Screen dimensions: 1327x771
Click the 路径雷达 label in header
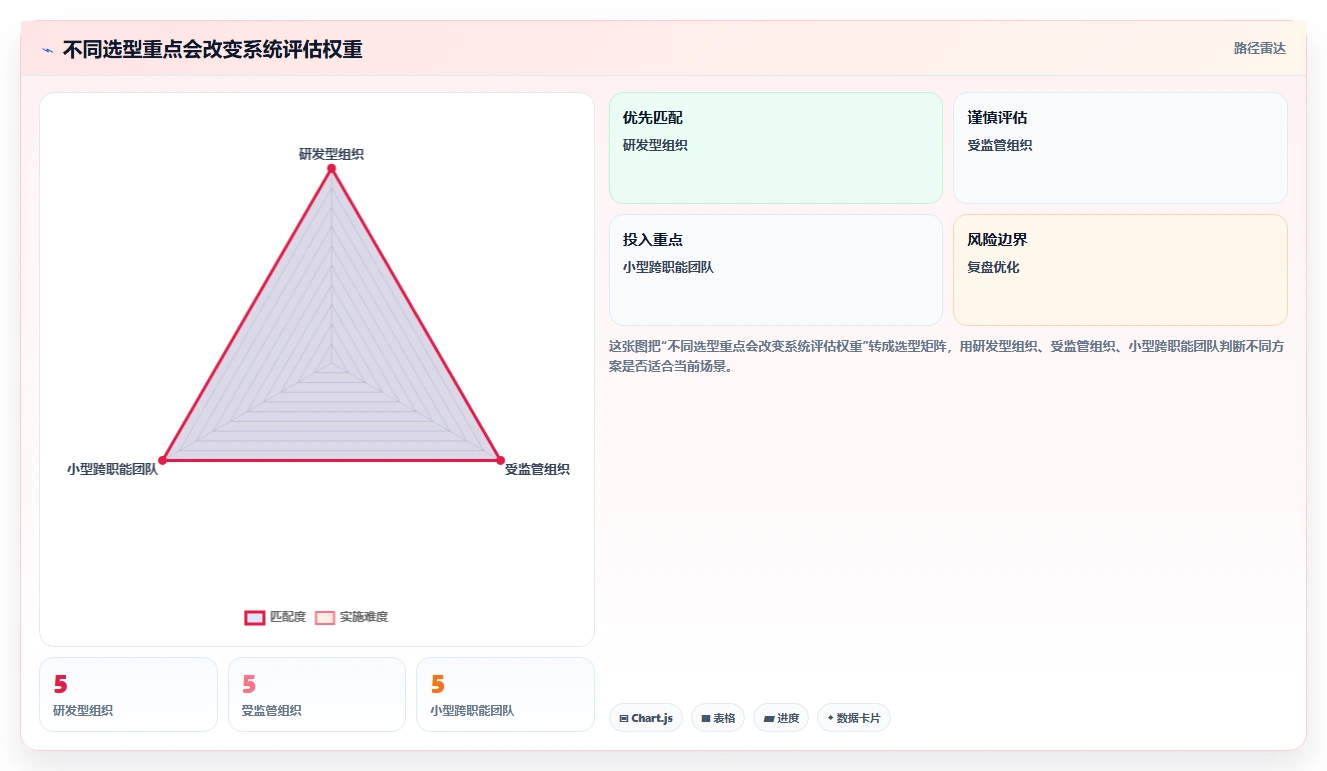tap(1260, 48)
